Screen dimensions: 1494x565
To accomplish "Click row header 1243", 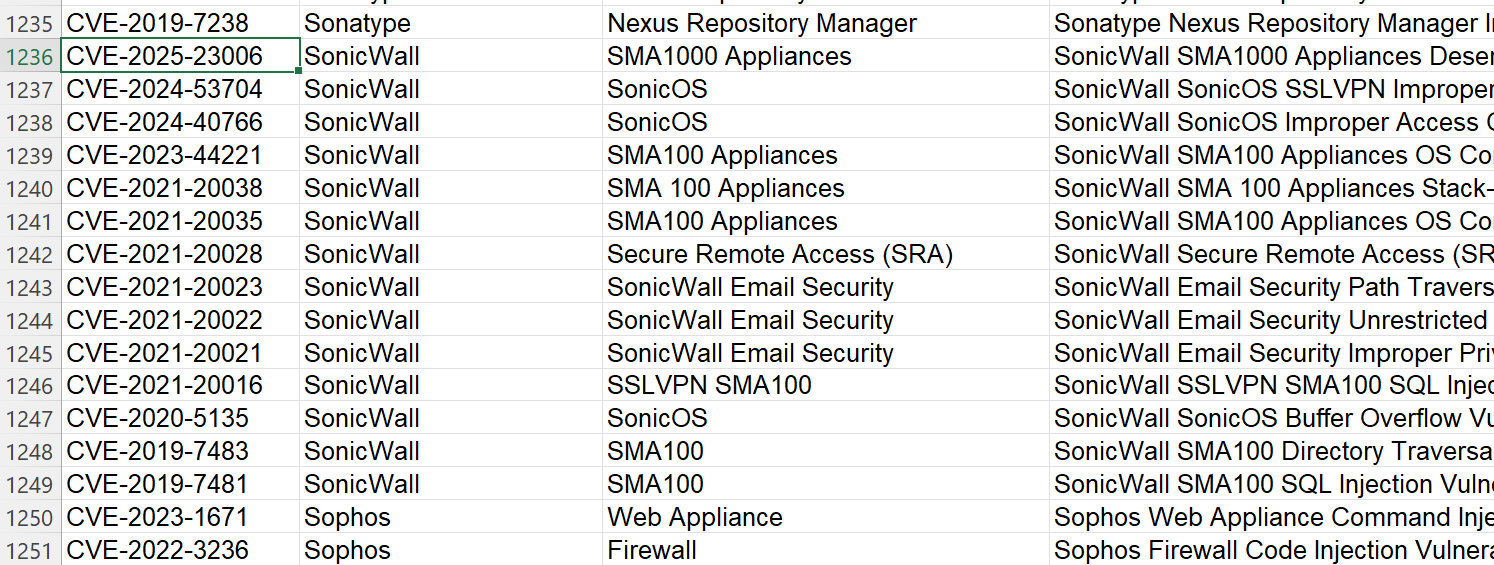I will (29, 287).
